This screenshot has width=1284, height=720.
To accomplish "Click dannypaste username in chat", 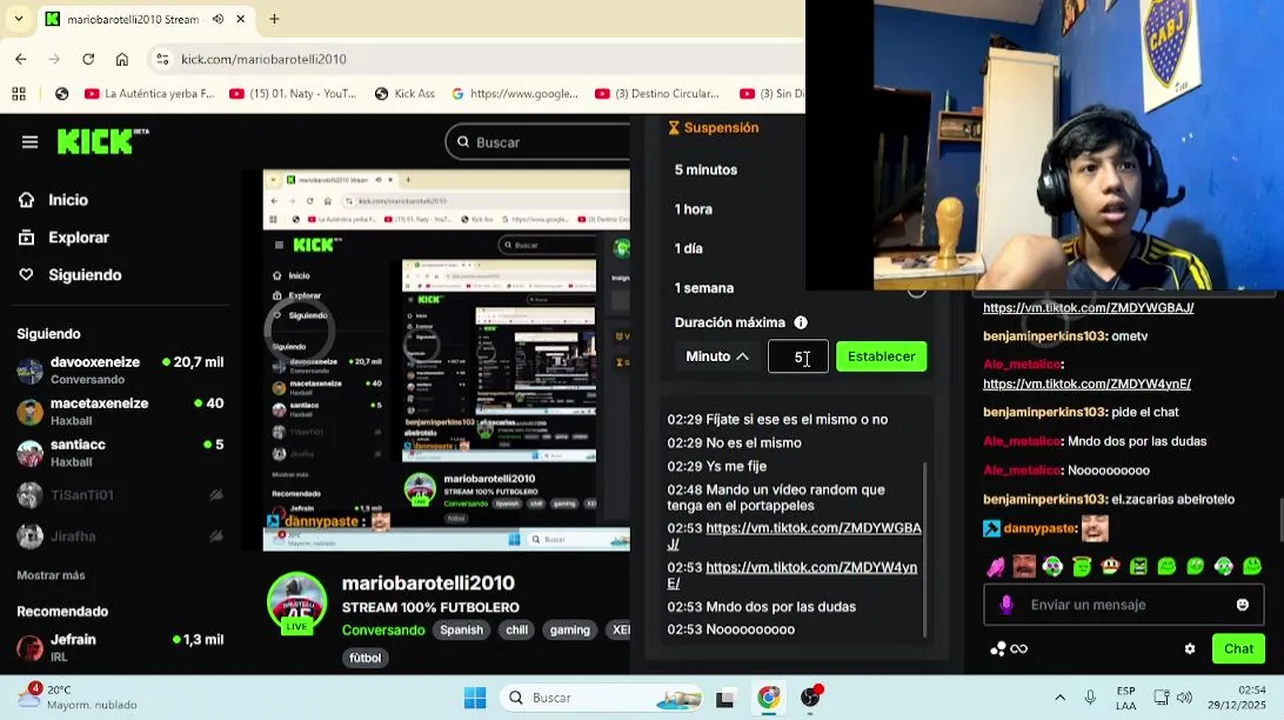I will click(x=1040, y=528).
